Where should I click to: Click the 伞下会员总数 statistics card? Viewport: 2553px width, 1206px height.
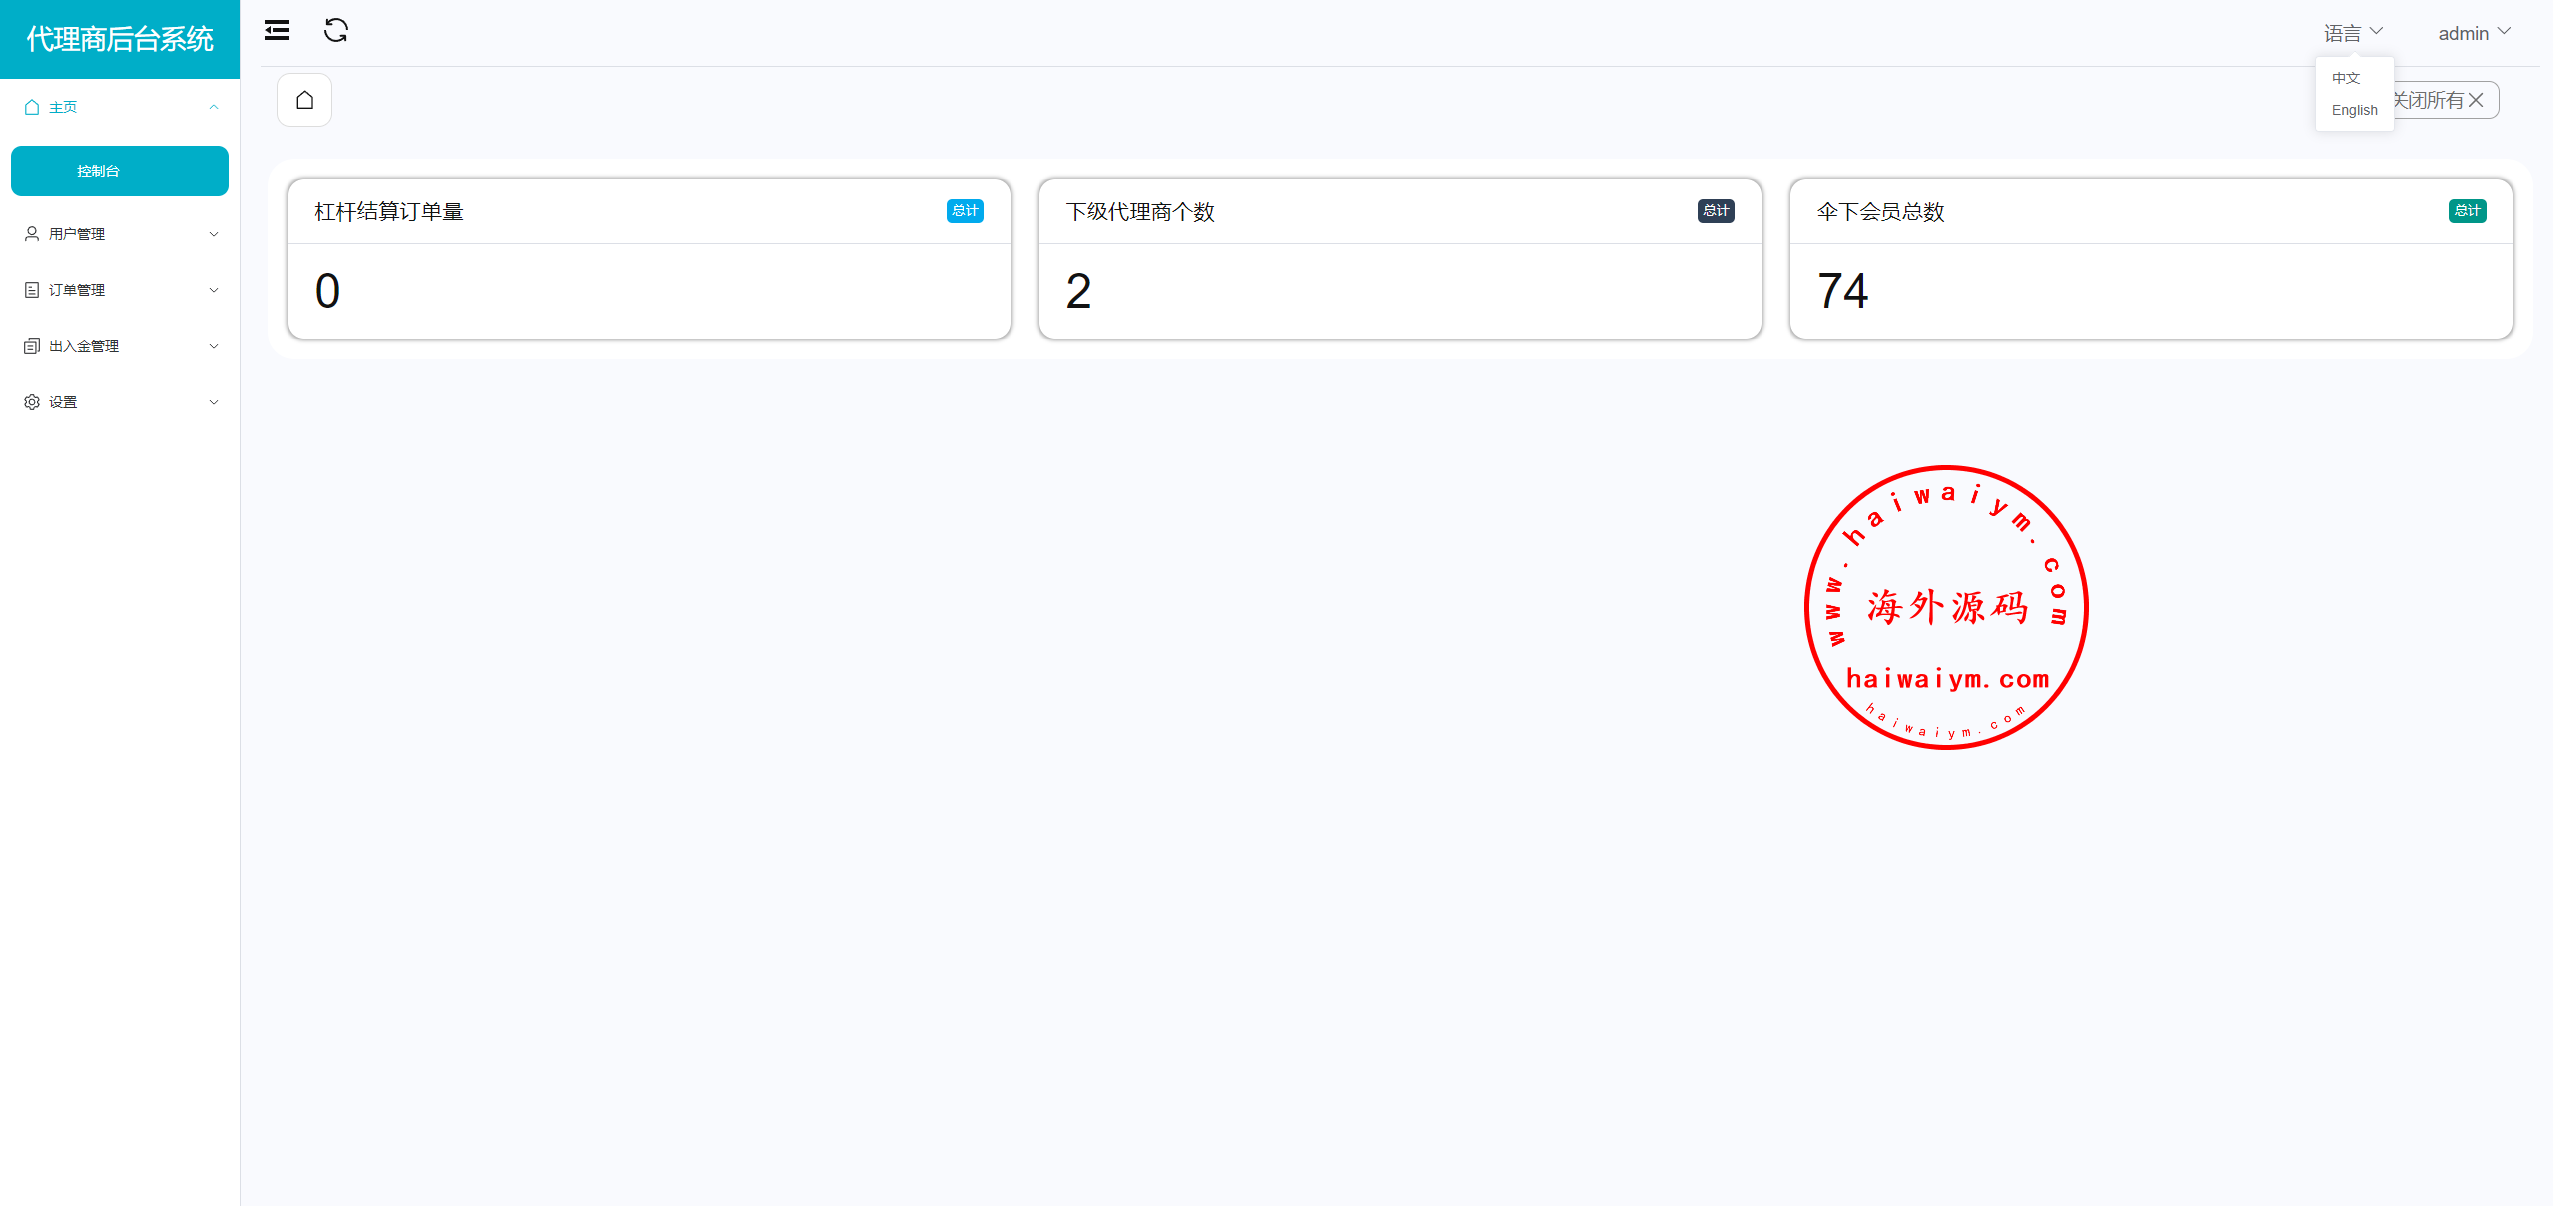point(2150,260)
